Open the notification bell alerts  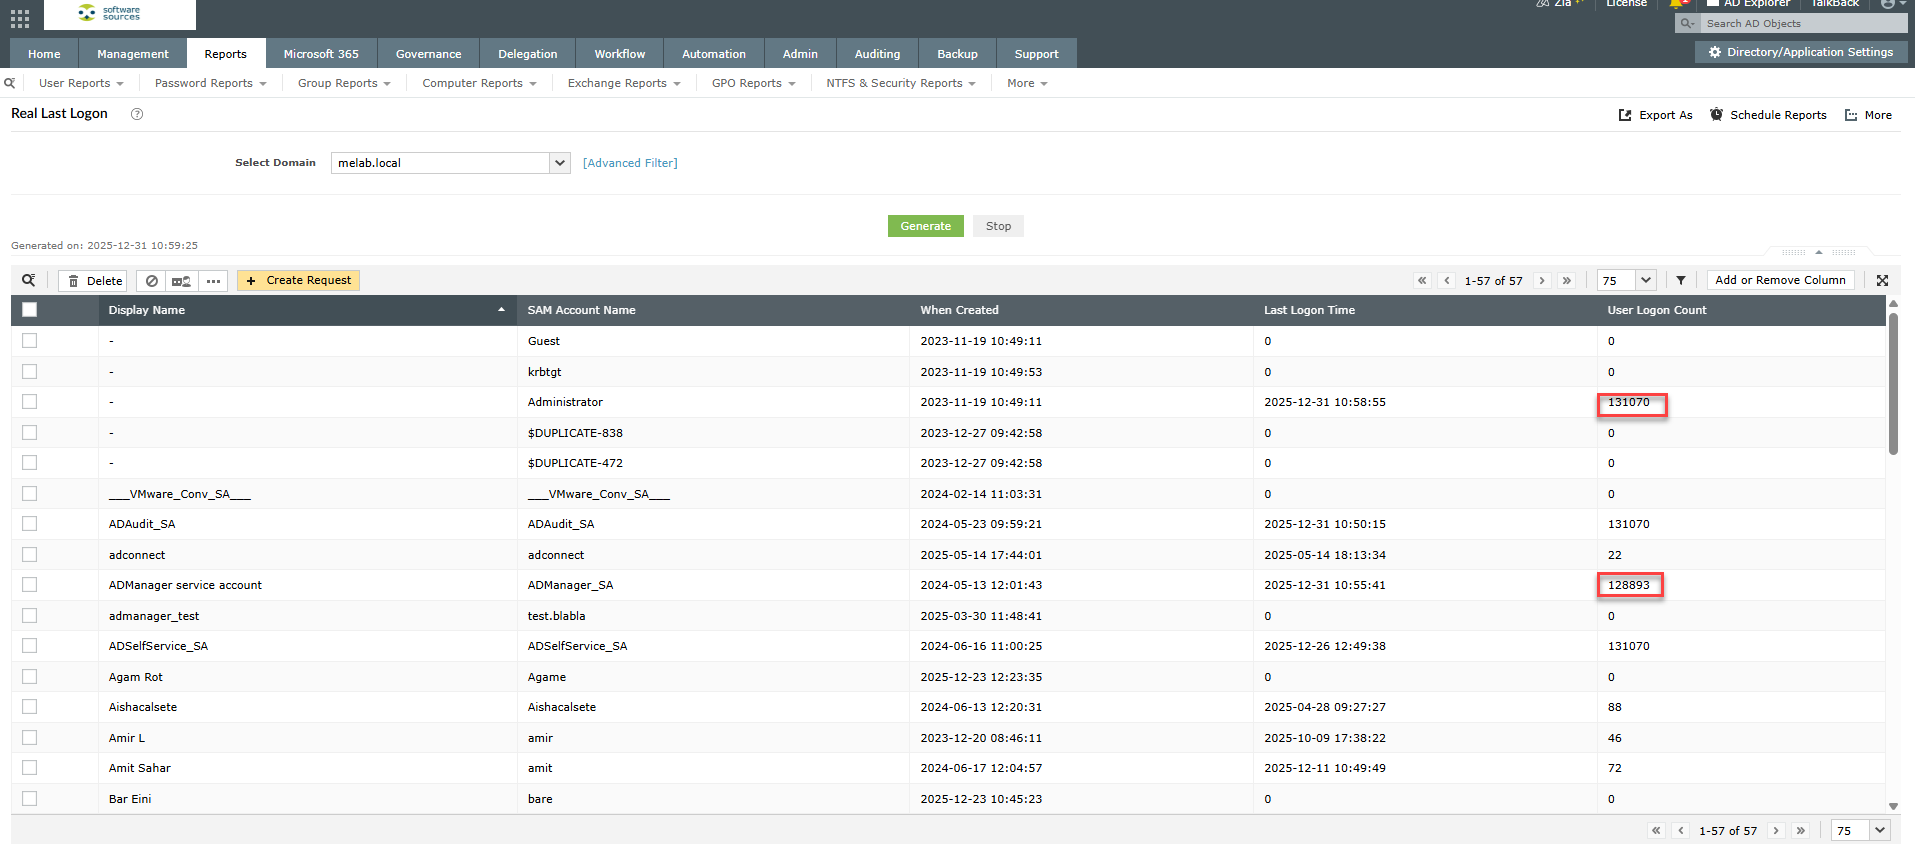1676,4
